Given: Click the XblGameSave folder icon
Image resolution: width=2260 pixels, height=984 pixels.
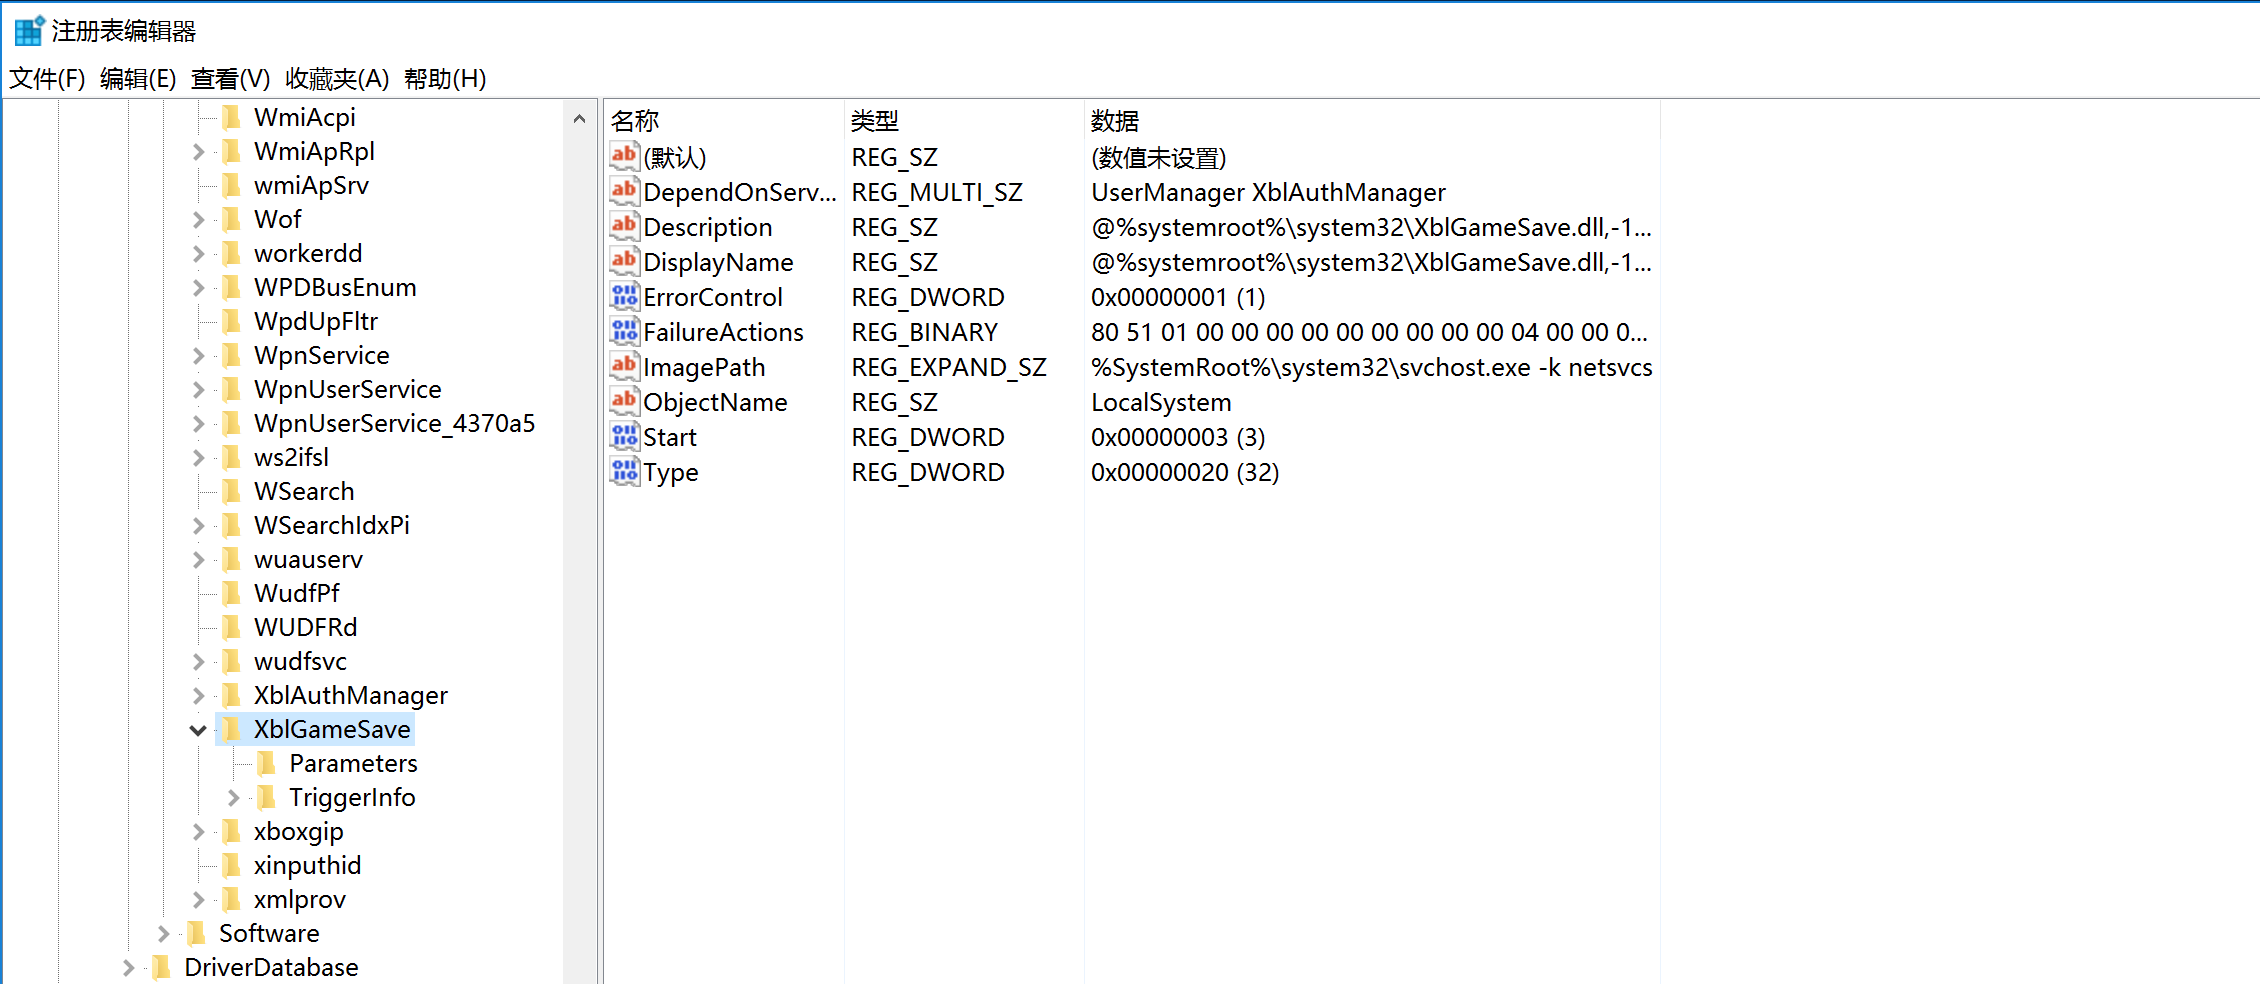Looking at the screenshot, I should pos(231,730).
